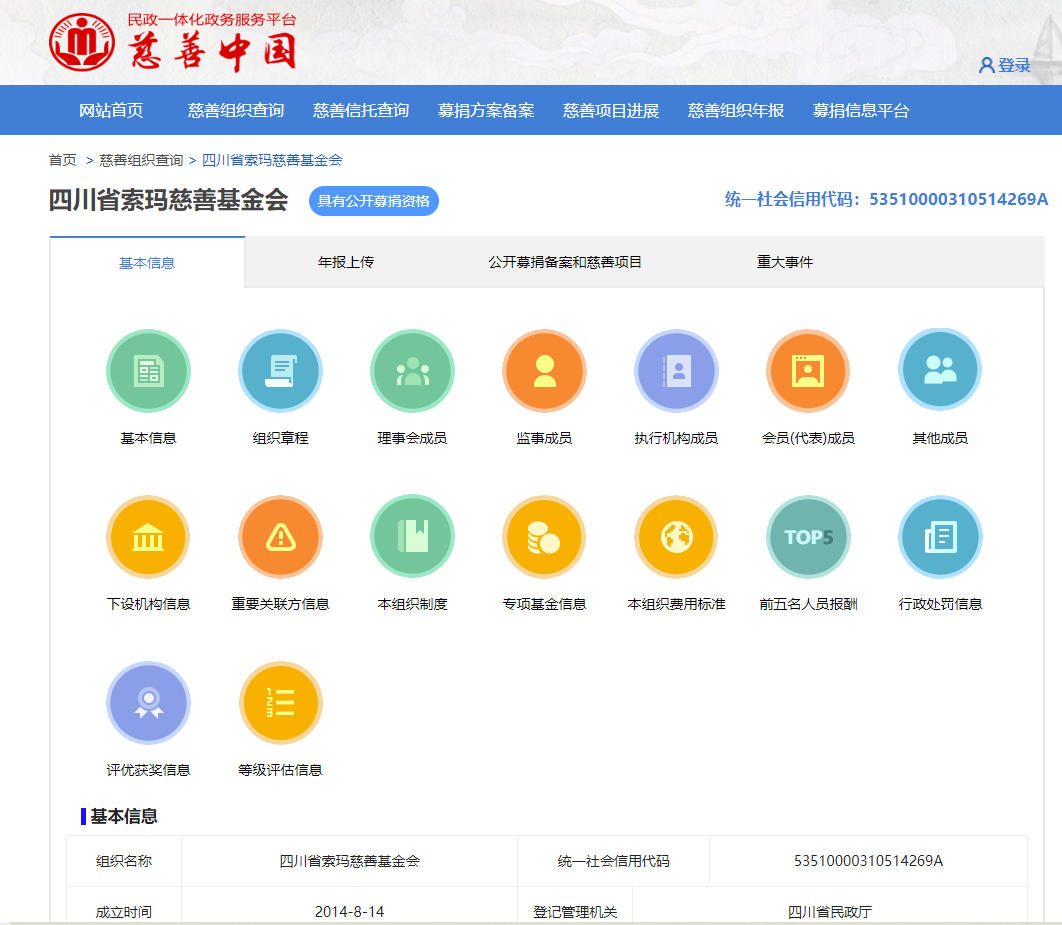Open the 行政处罚信息 document icon
Image resolution: width=1062 pixels, height=925 pixels.
coord(940,537)
